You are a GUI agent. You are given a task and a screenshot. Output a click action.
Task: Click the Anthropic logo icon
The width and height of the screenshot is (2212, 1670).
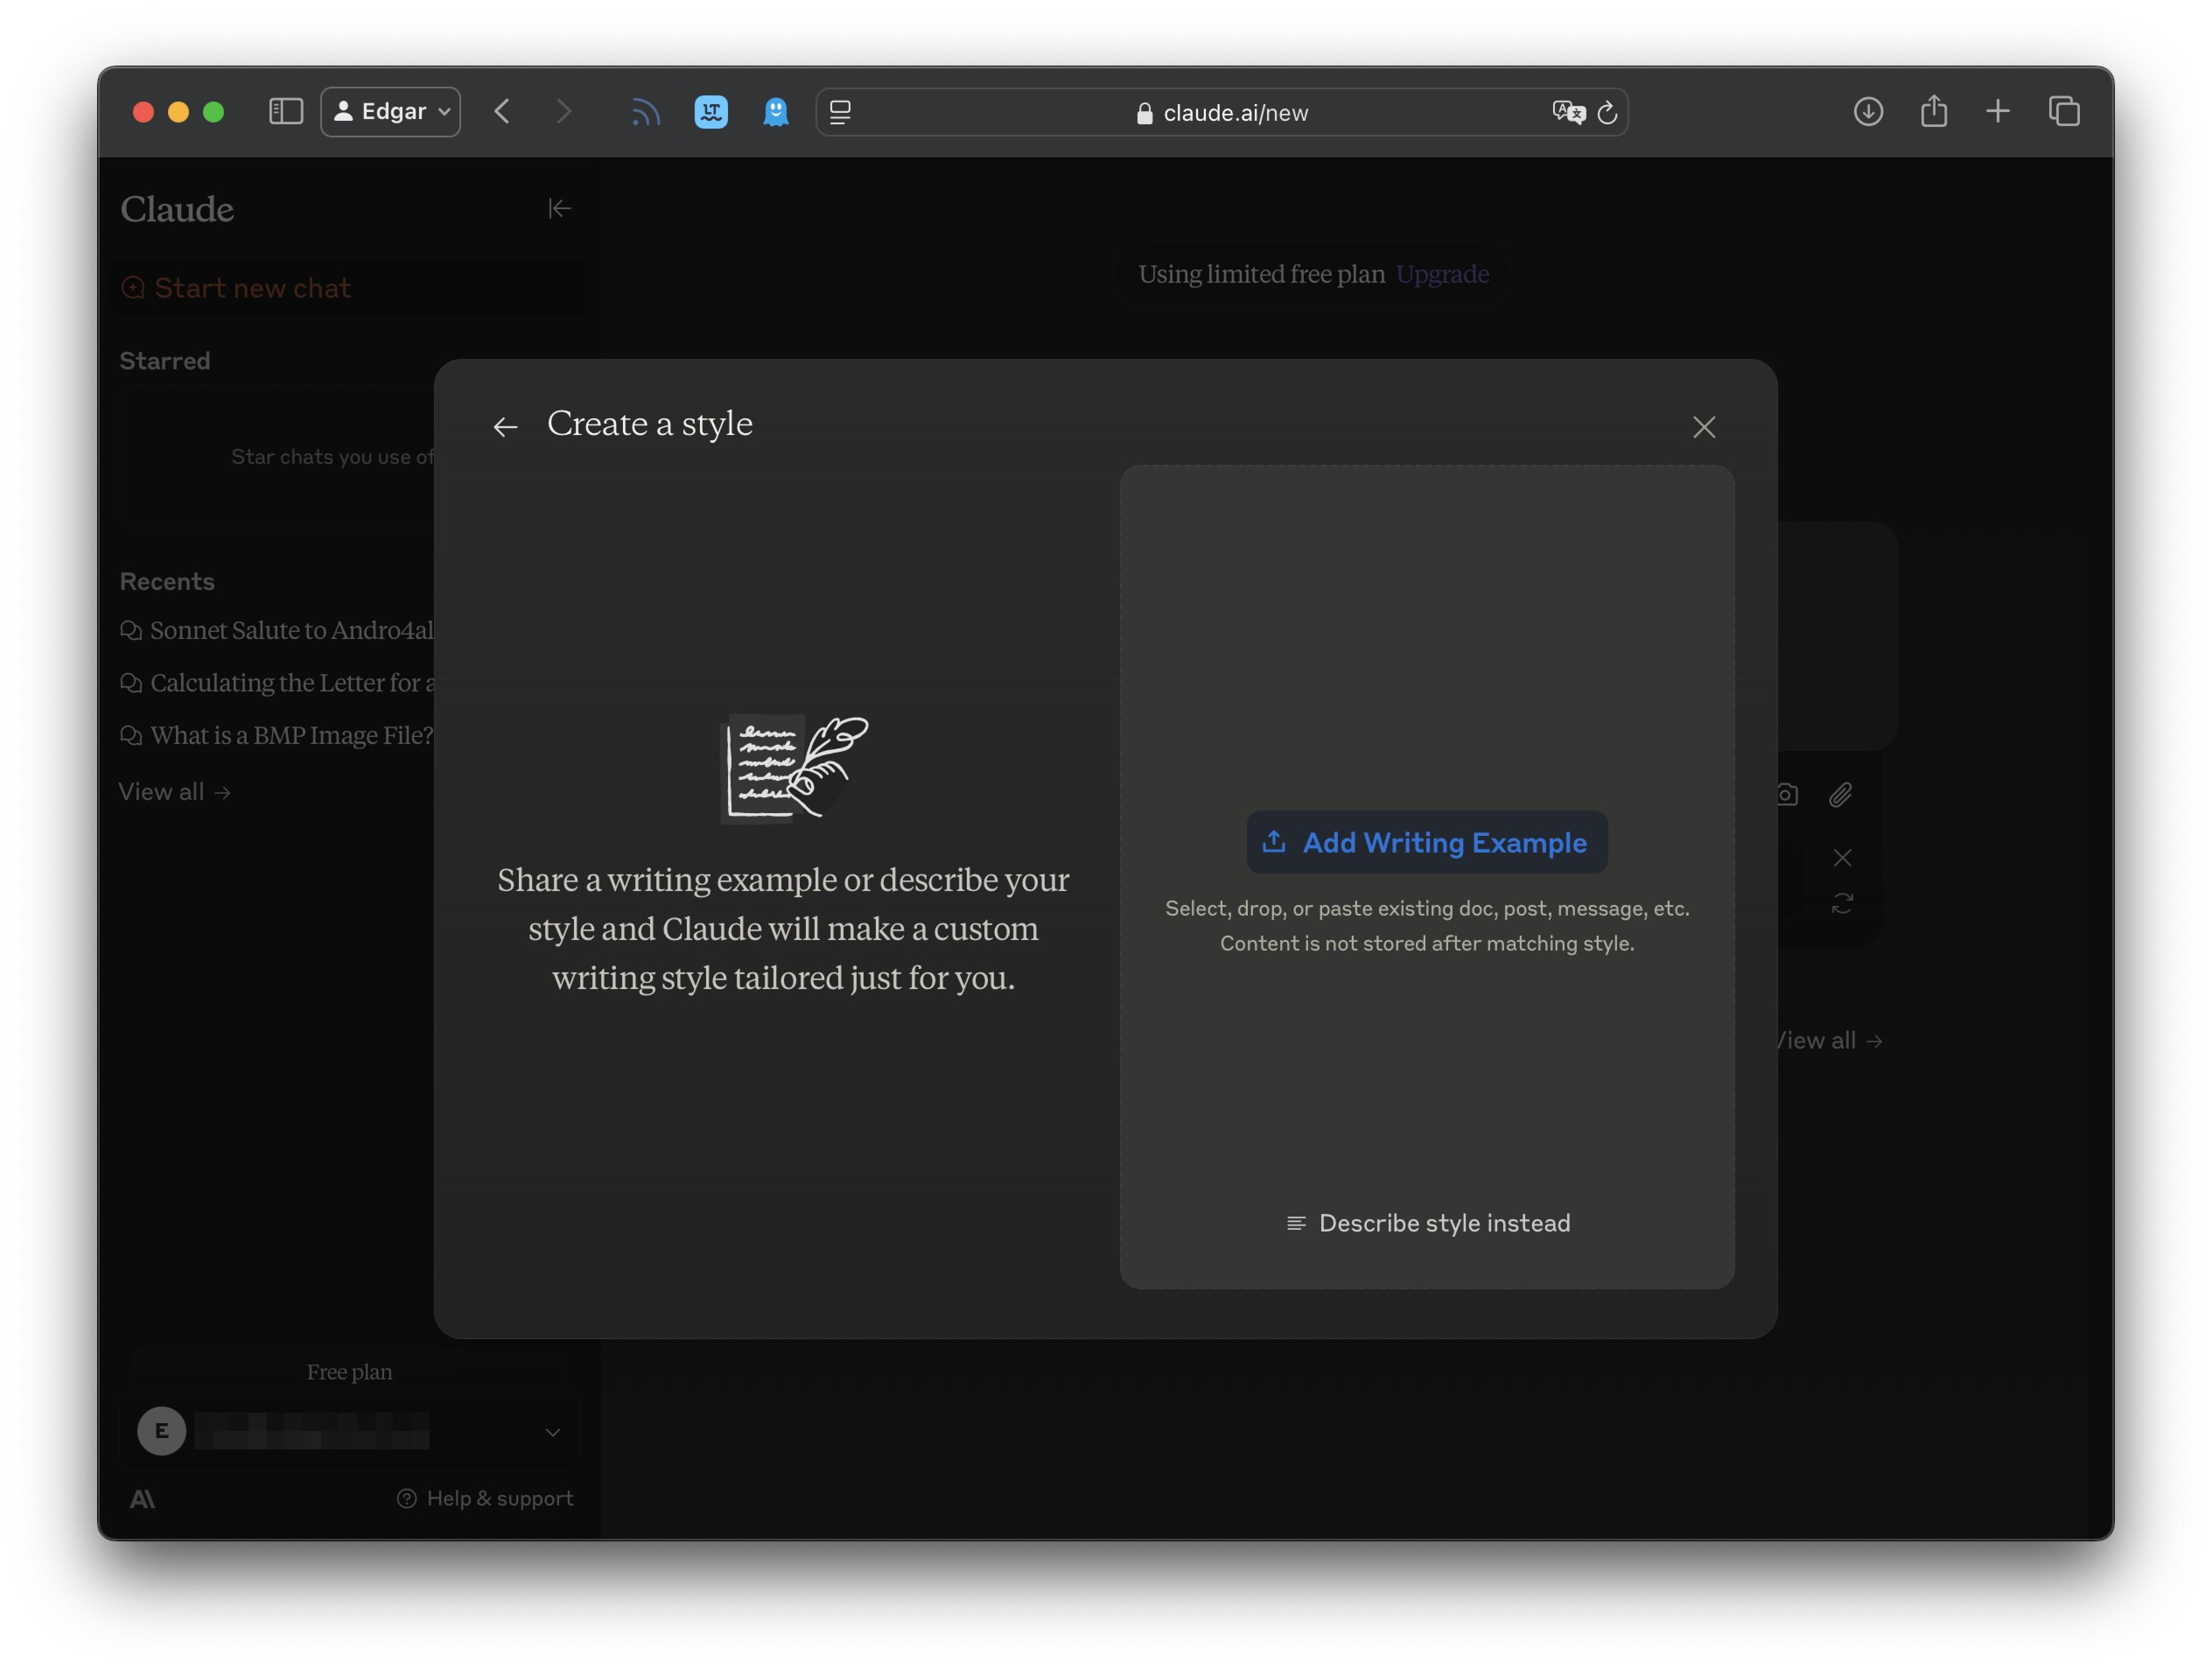click(142, 1498)
